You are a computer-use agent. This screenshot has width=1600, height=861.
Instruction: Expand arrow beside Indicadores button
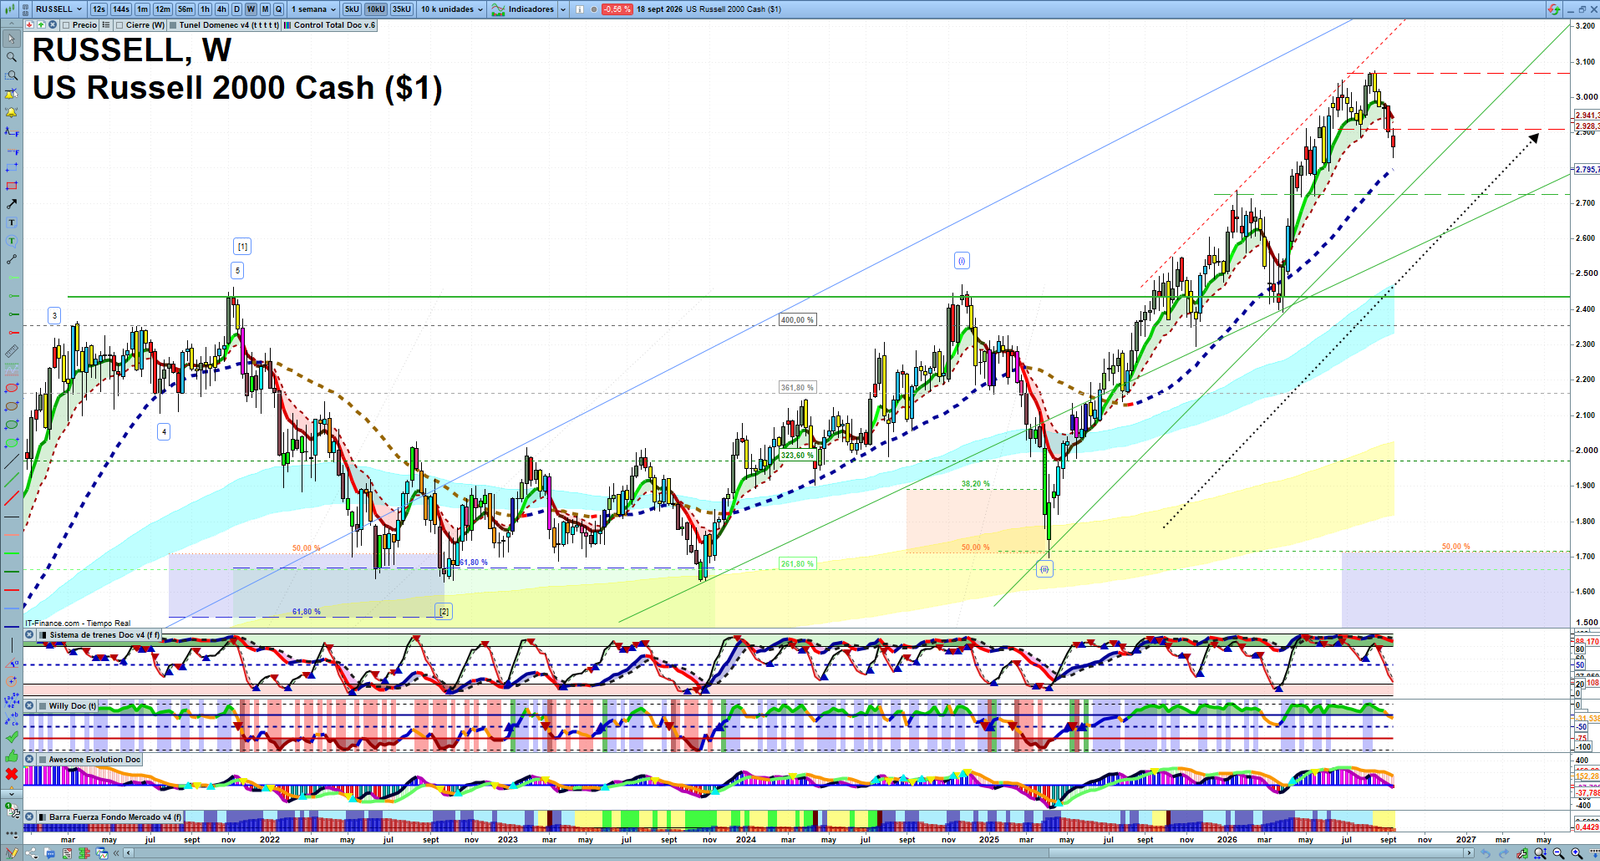click(x=563, y=9)
